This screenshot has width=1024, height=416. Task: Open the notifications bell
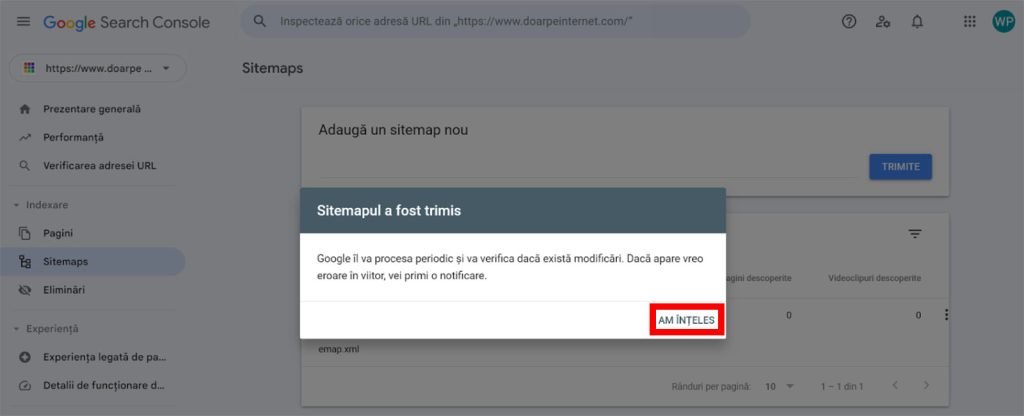pyautogui.click(x=918, y=22)
